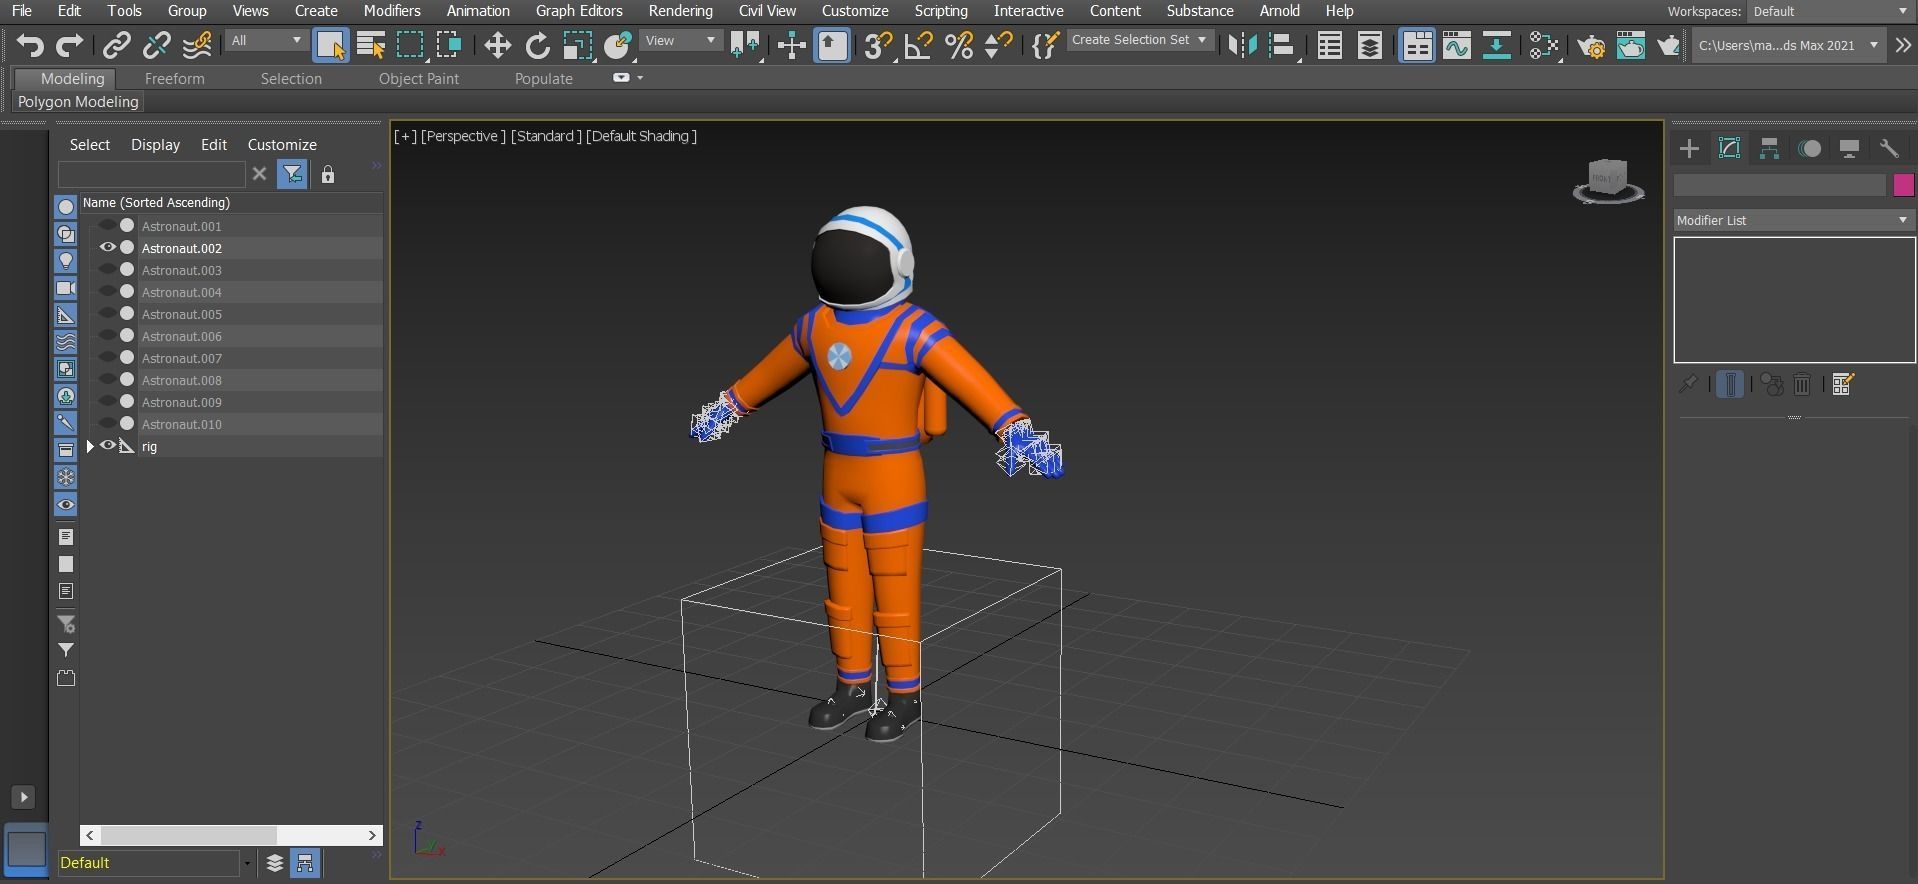The width and height of the screenshot is (1918, 884).
Task: Click the Mirror tool icon
Action: [1241, 46]
